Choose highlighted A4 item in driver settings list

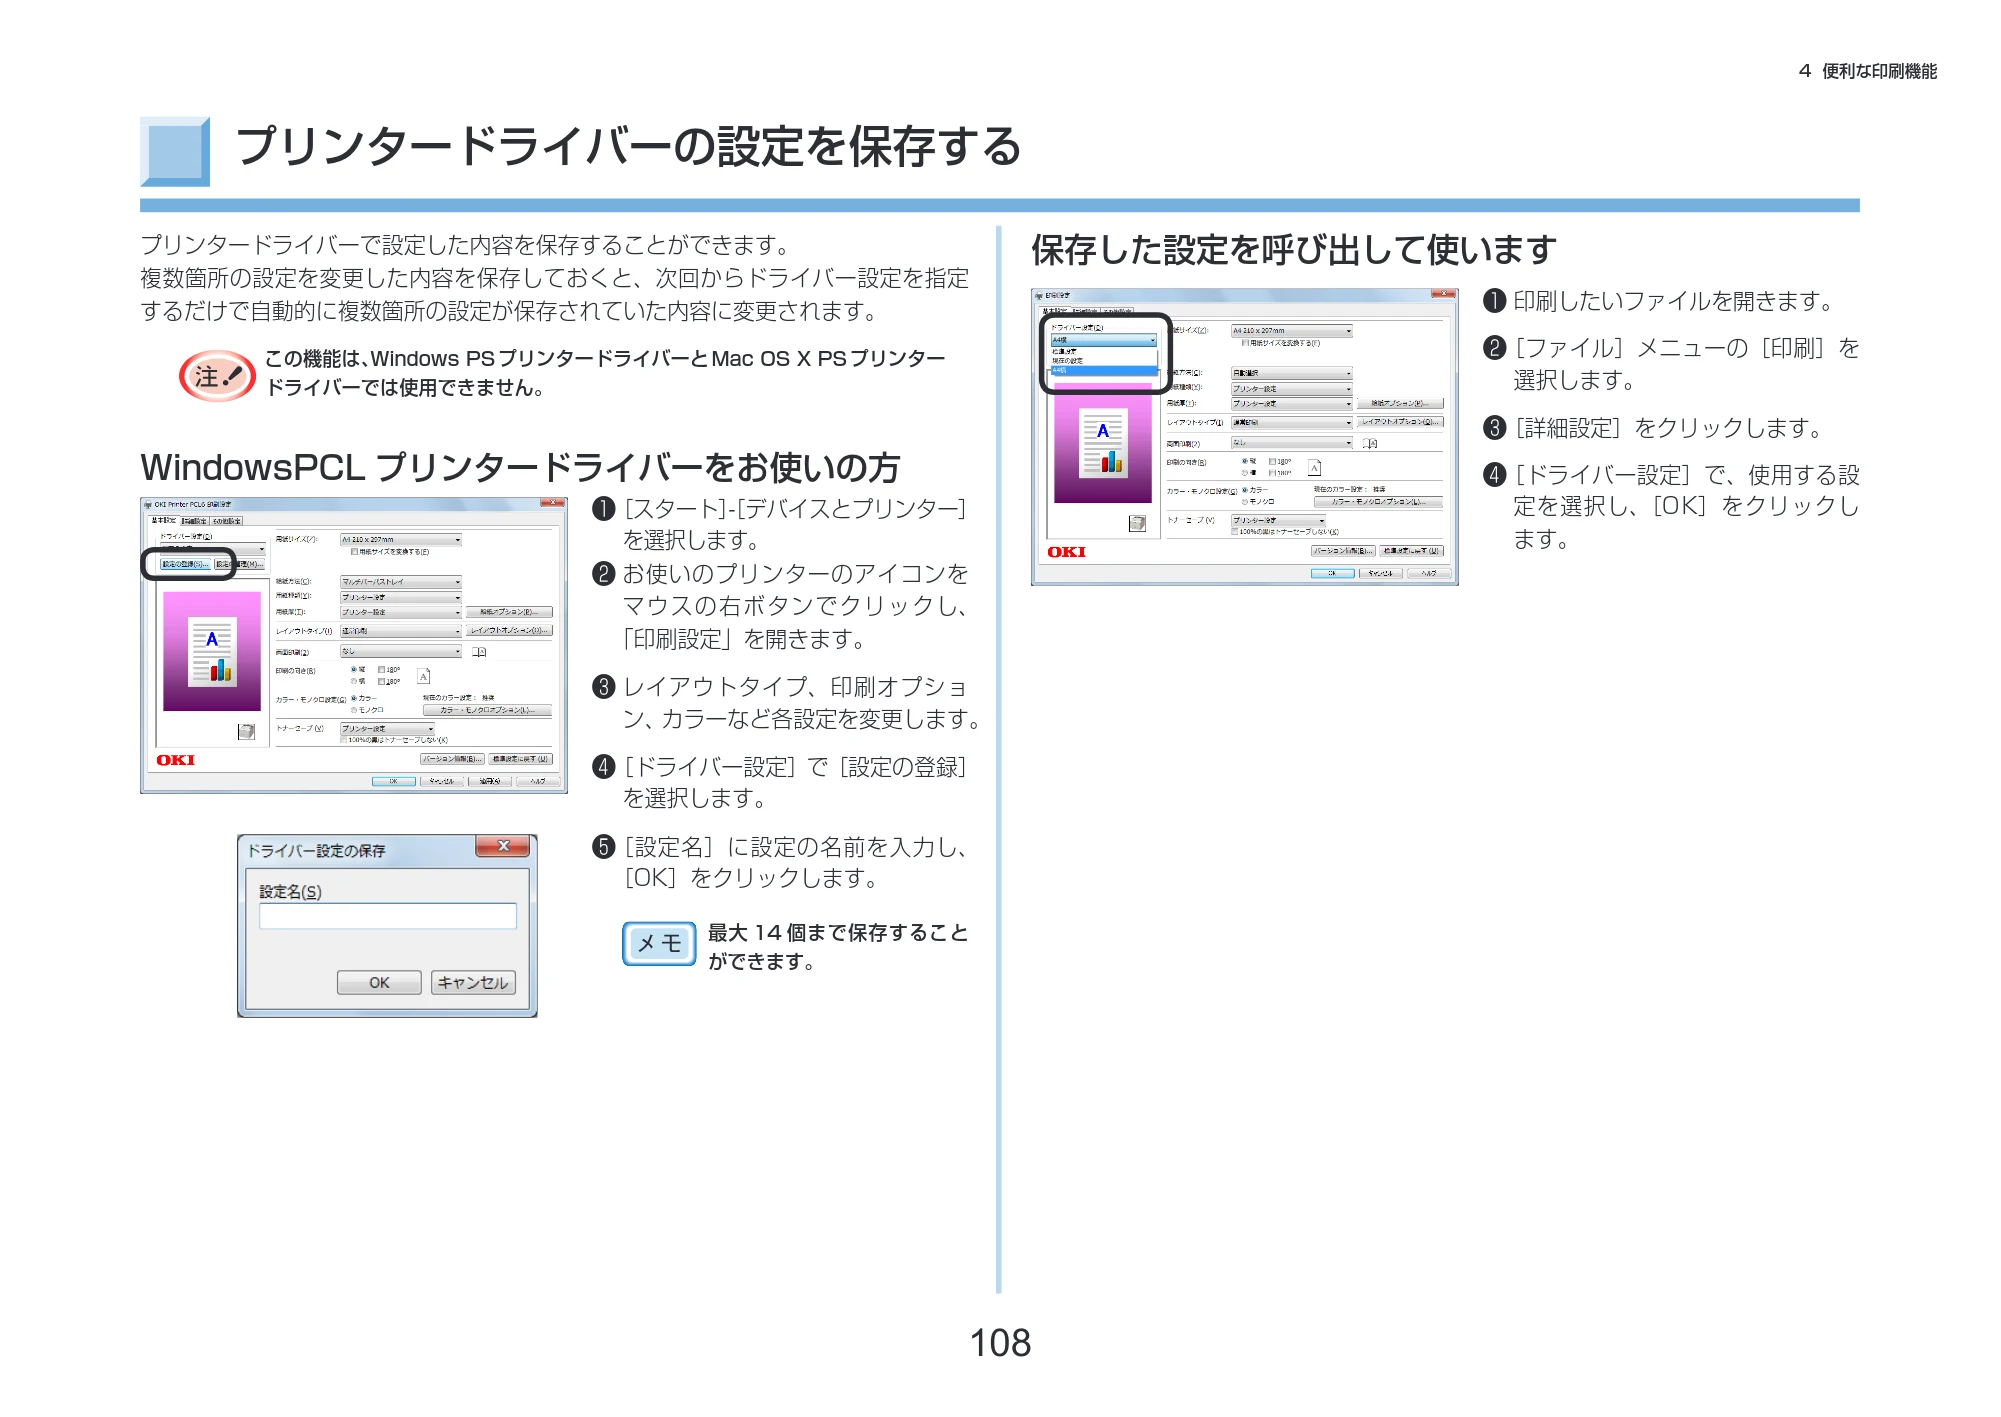click(x=1104, y=370)
